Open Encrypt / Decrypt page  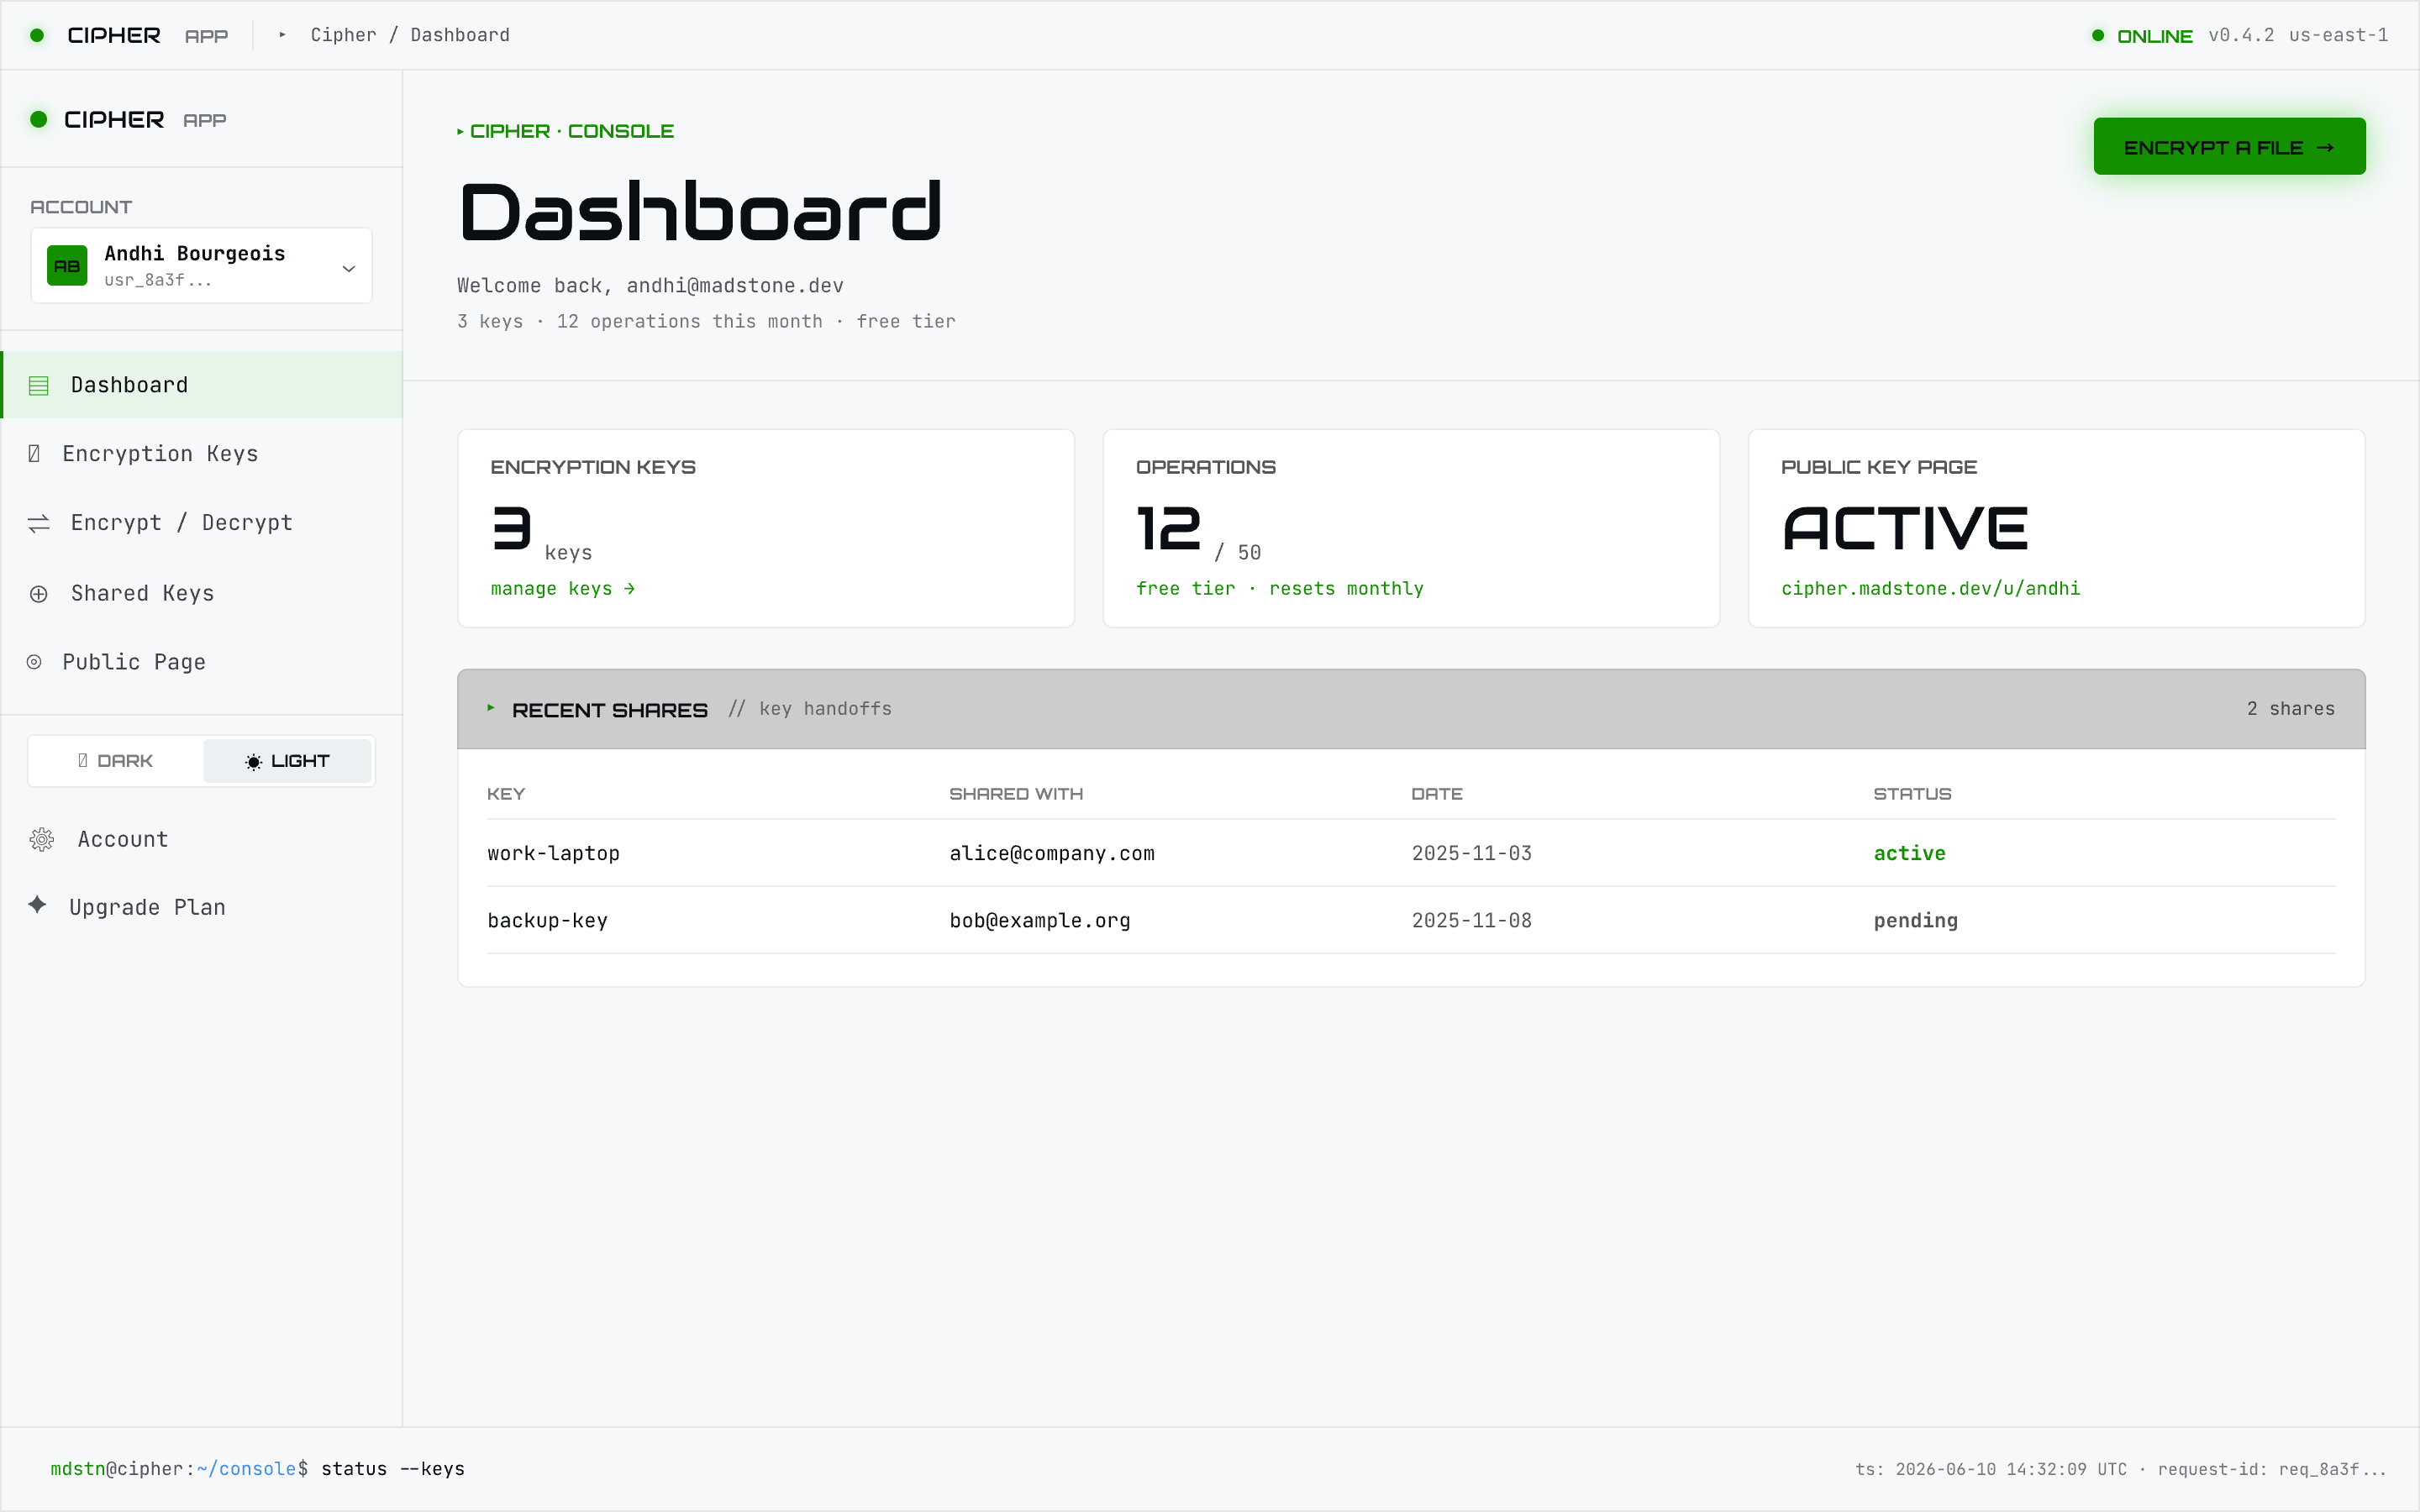pos(202,523)
